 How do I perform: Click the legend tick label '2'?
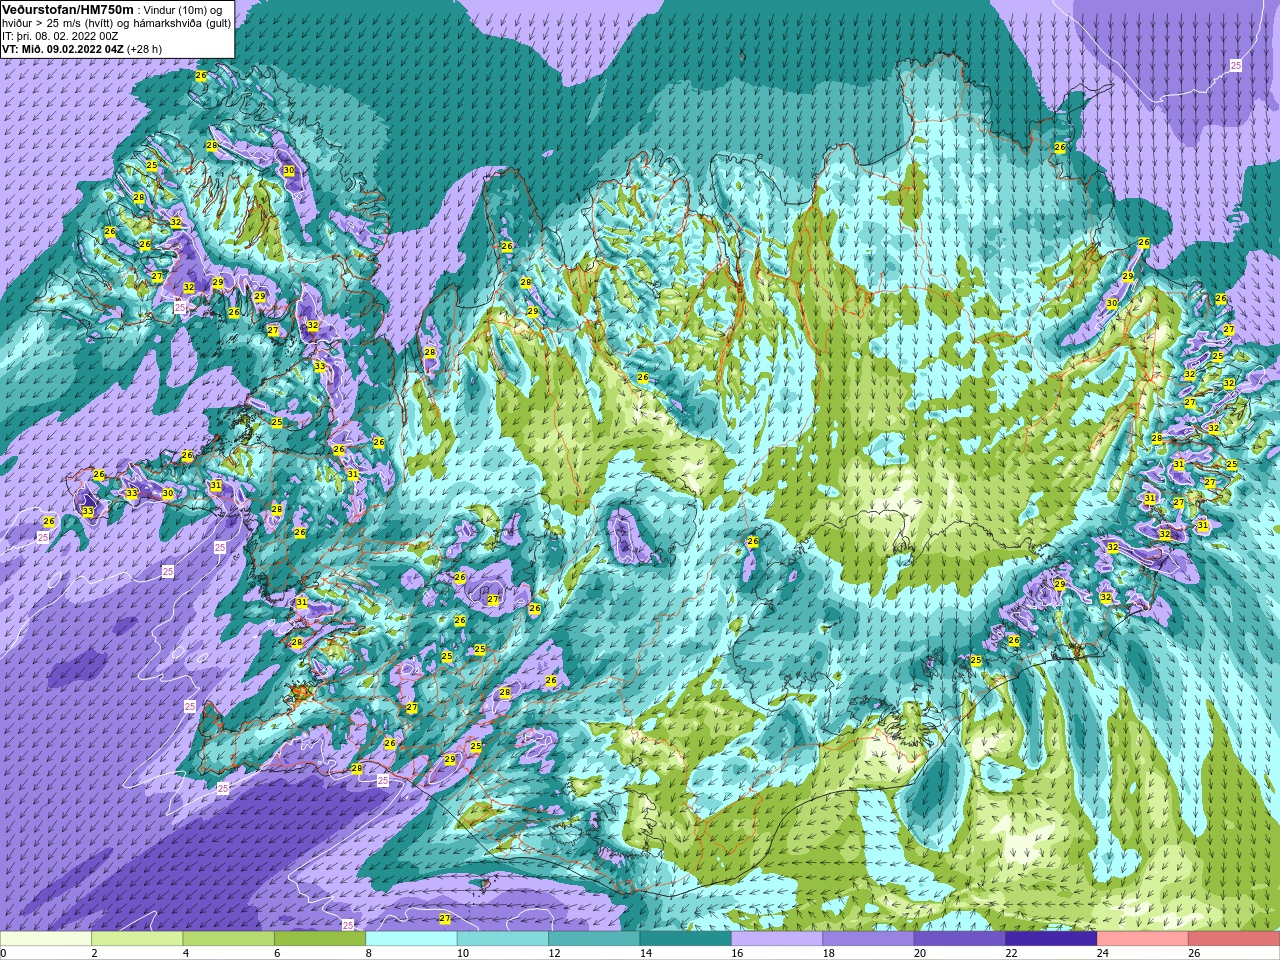[x=94, y=953]
